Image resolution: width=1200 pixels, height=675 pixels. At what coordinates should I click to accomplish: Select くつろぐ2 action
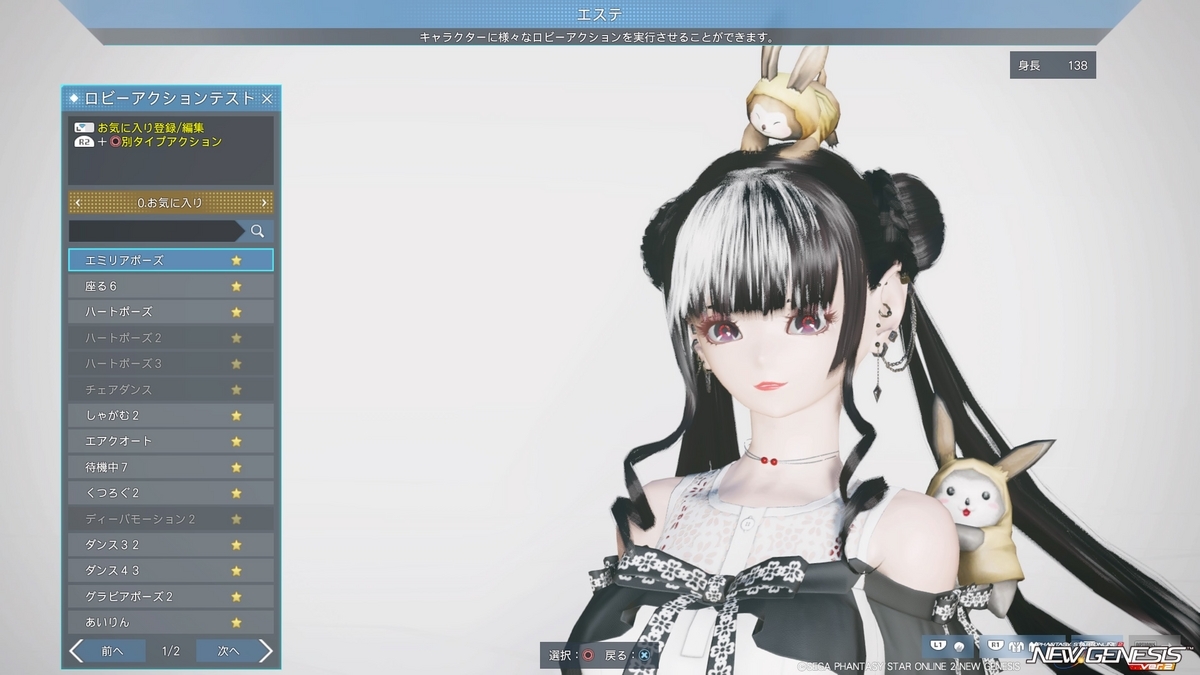[x=171, y=493]
